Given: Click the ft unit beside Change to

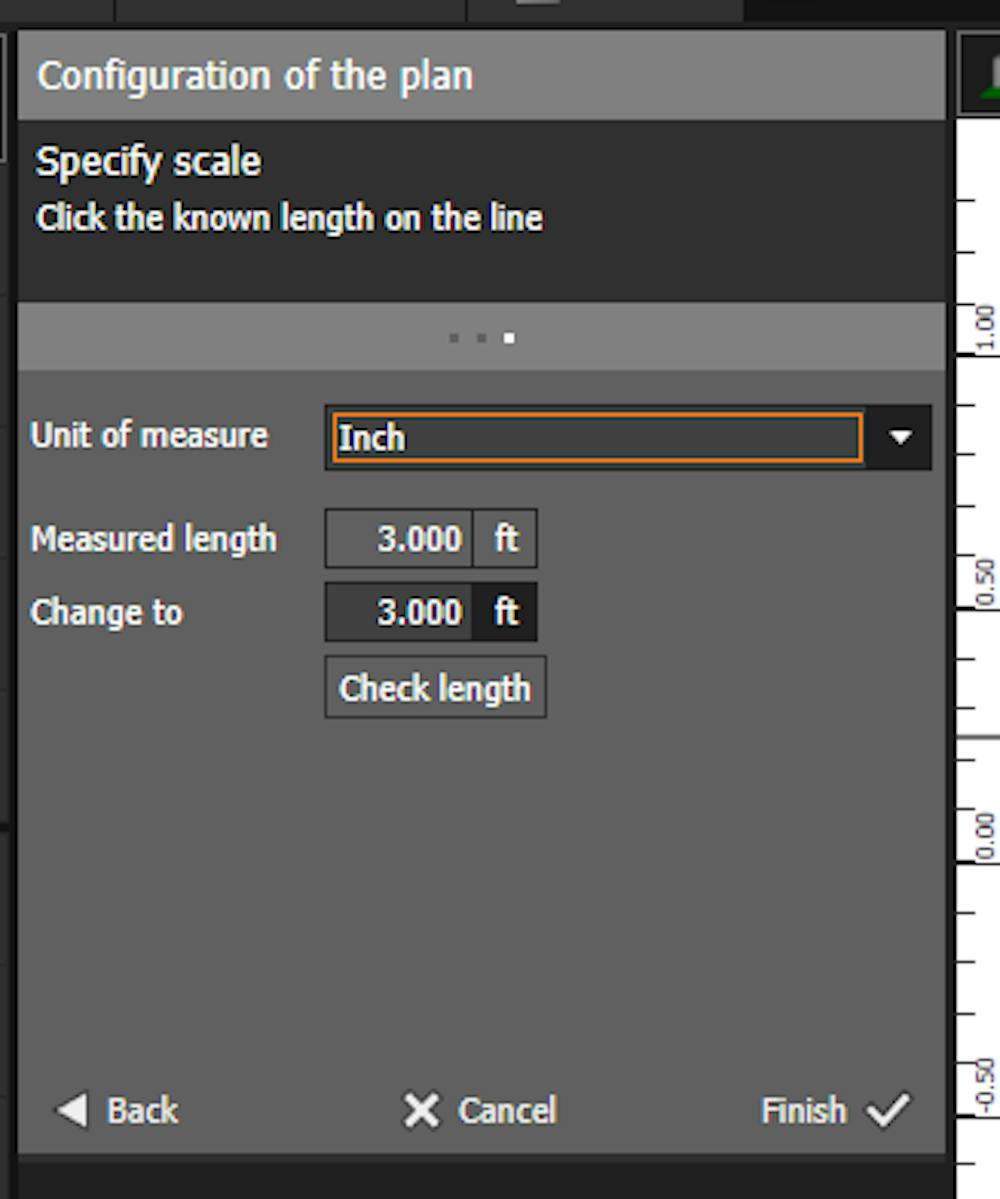Looking at the screenshot, I should (506, 612).
